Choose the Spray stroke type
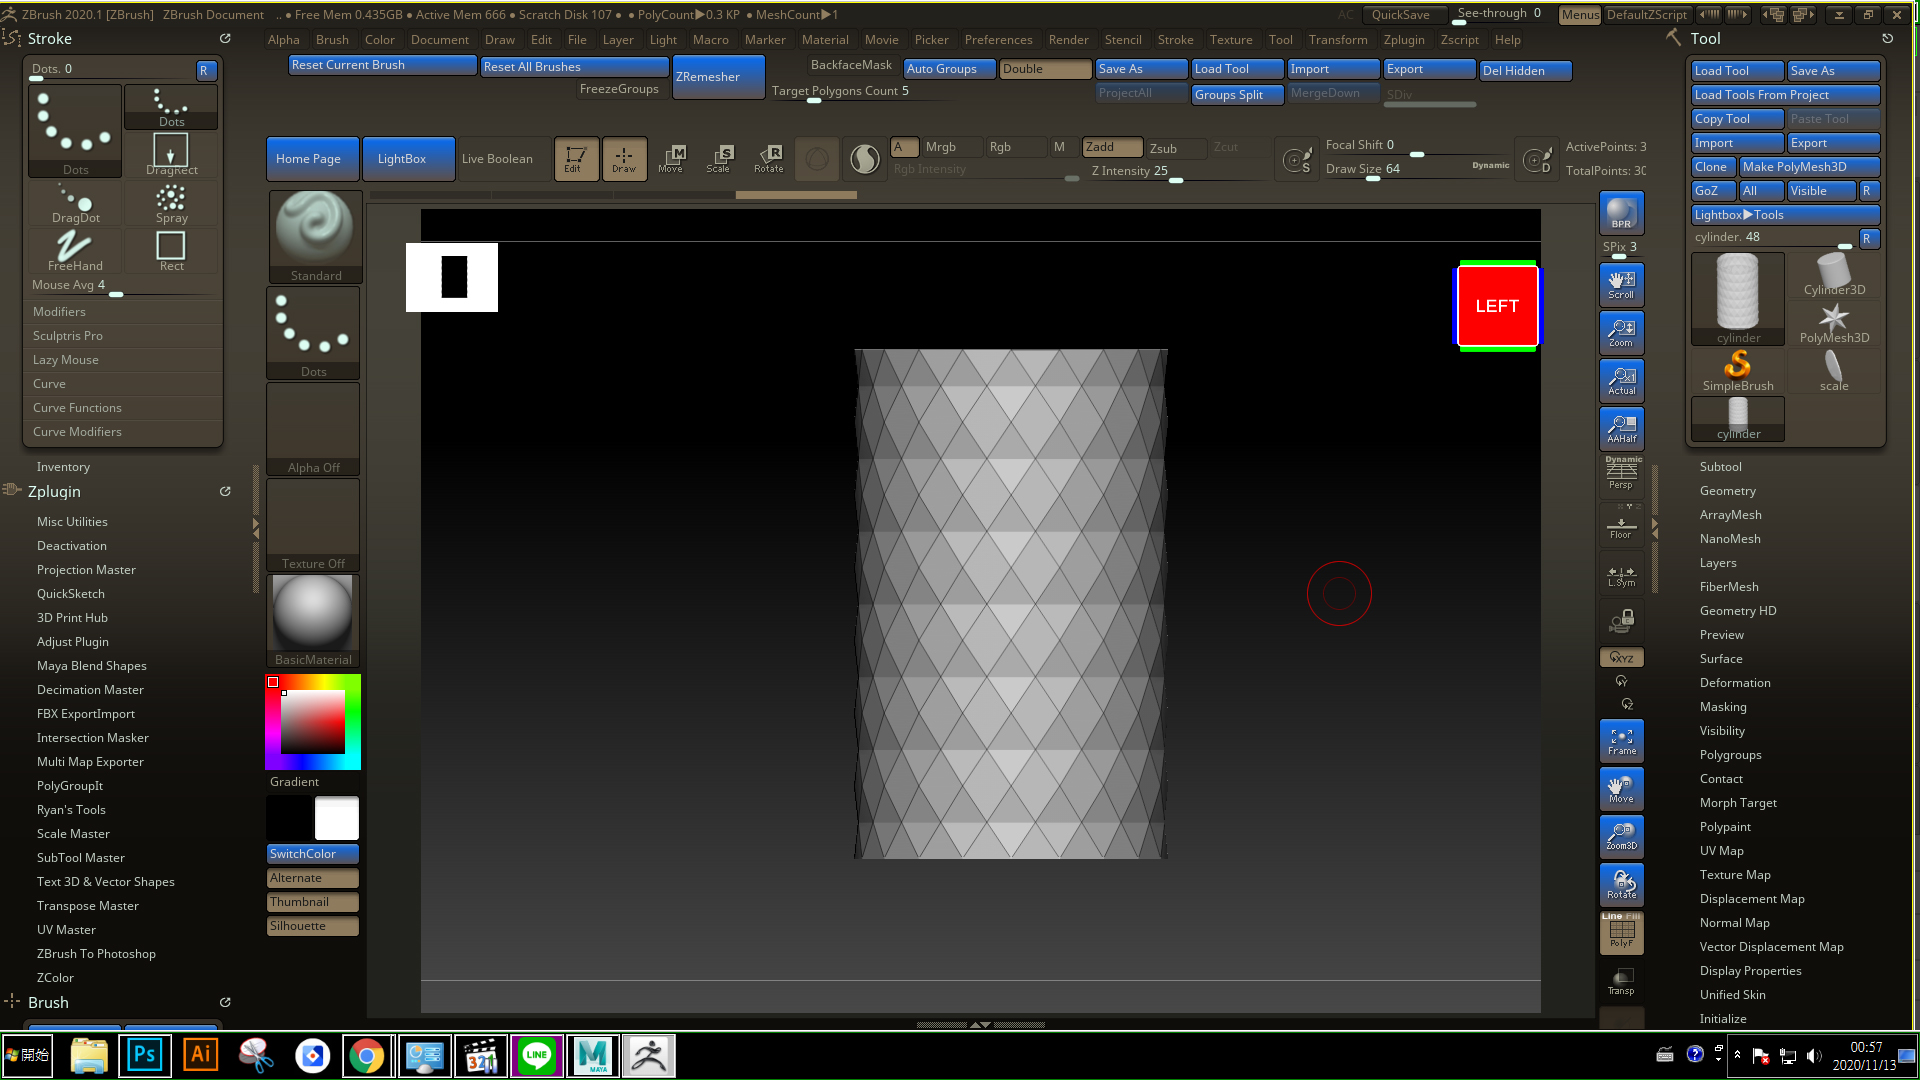The height and width of the screenshot is (1080, 1920). [171, 203]
